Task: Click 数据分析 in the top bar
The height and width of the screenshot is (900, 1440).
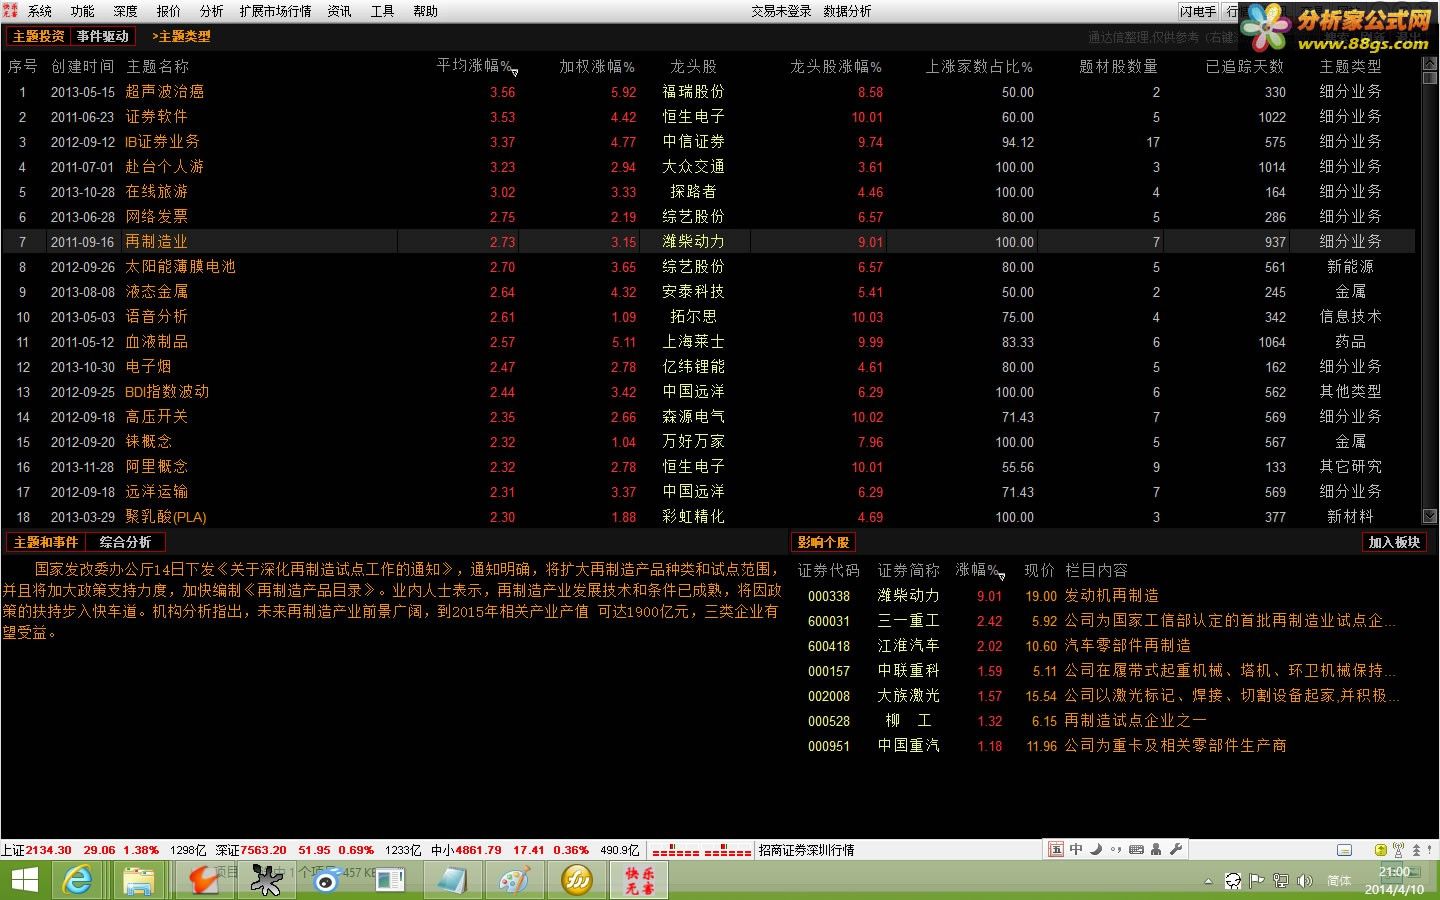Action: point(848,11)
